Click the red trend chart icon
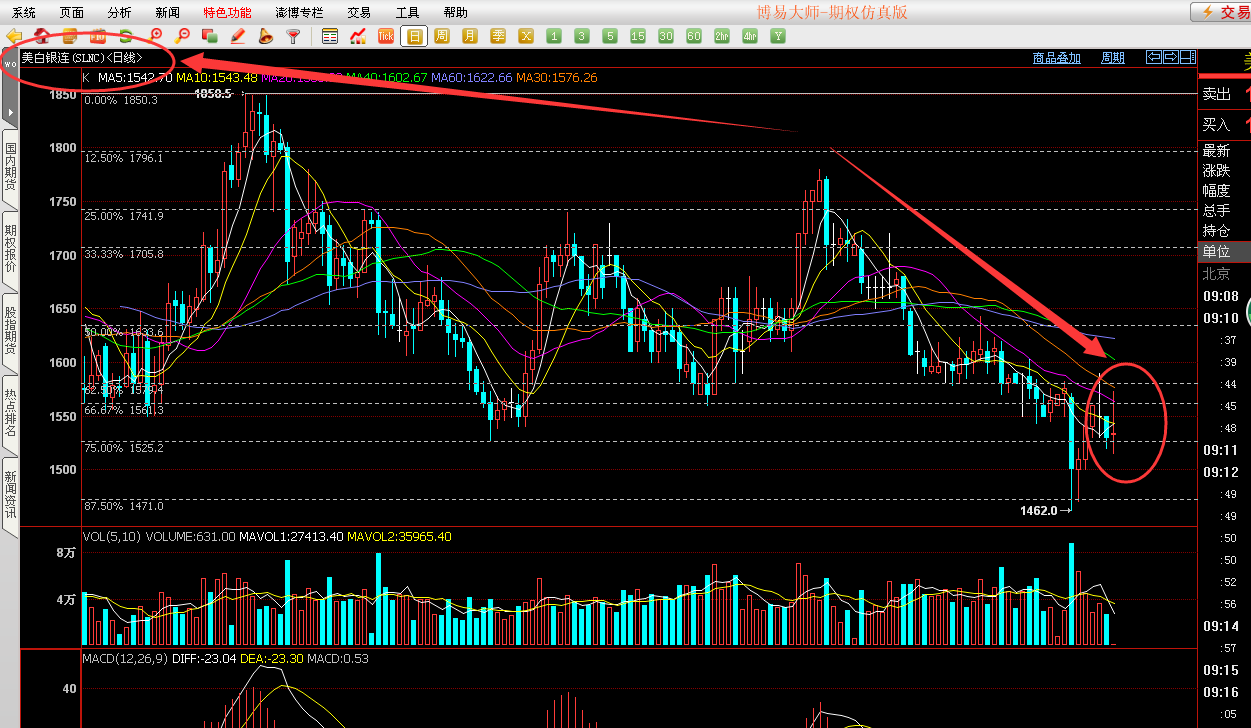The width and height of the screenshot is (1251, 728). (x=358, y=36)
